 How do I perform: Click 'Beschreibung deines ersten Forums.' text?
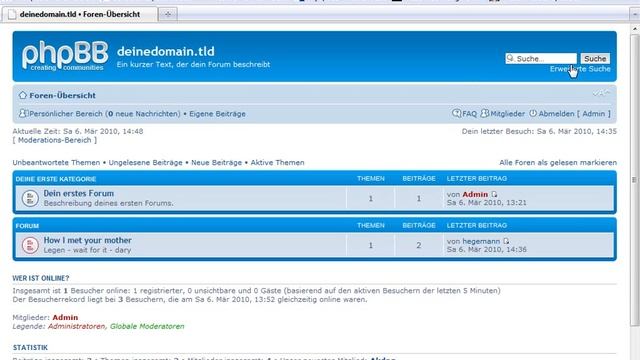pos(109,203)
